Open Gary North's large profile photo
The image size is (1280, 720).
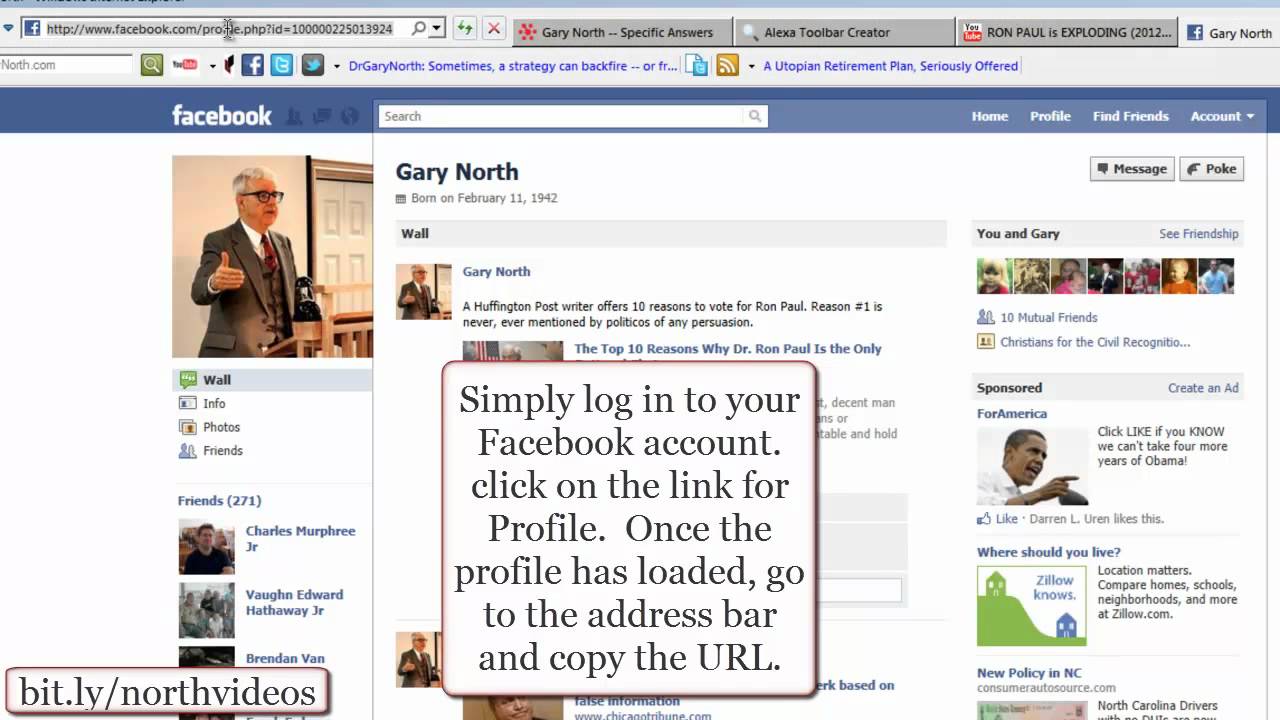tap(272, 256)
